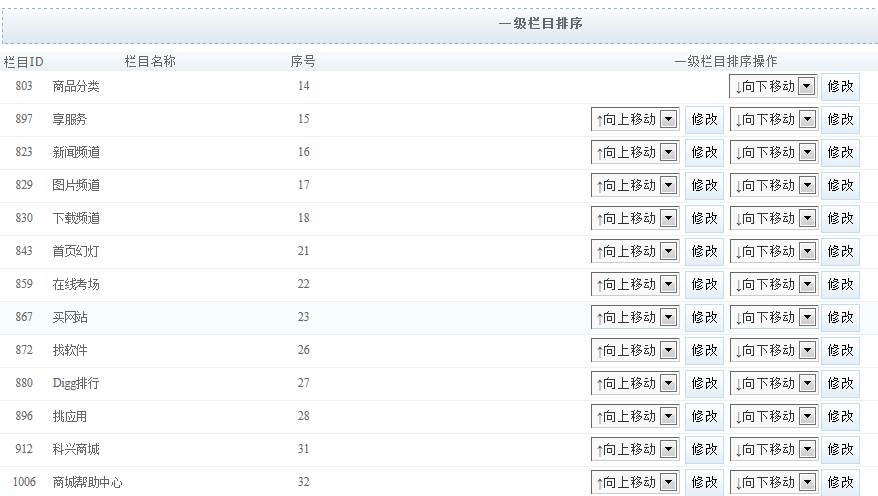Click 修改 next to 向上移动 for 新闻频道
Viewport: 878px width, 496px height.
click(704, 153)
